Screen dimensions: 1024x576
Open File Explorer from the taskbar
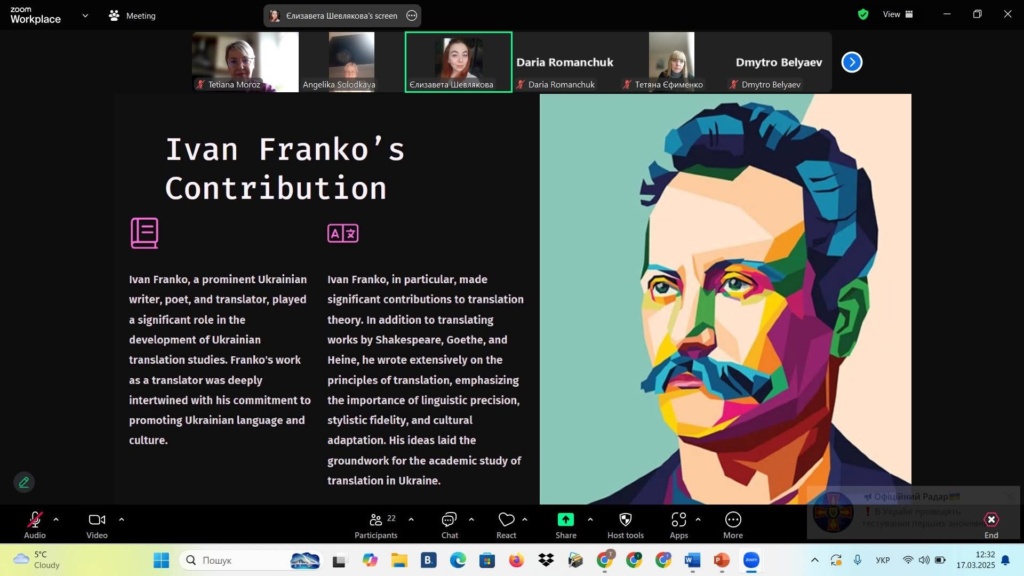[399, 560]
